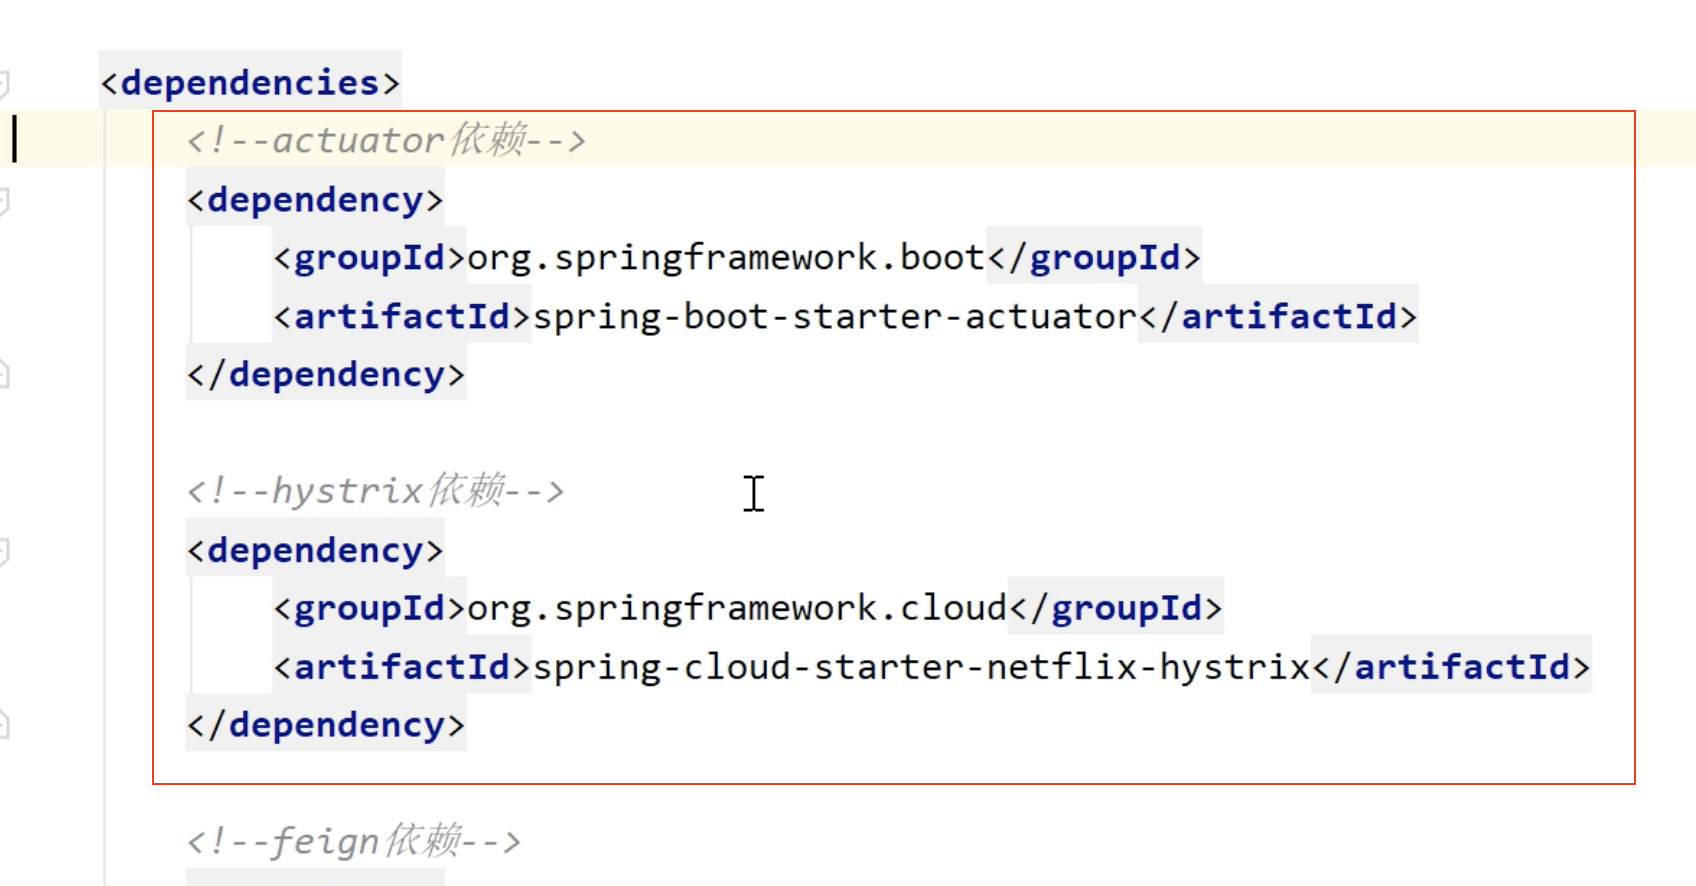Image resolution: width=1696 pixels, height=886 pixels.
Task: Click the org.springframework.cloud value text
Action: coord(737,608)
